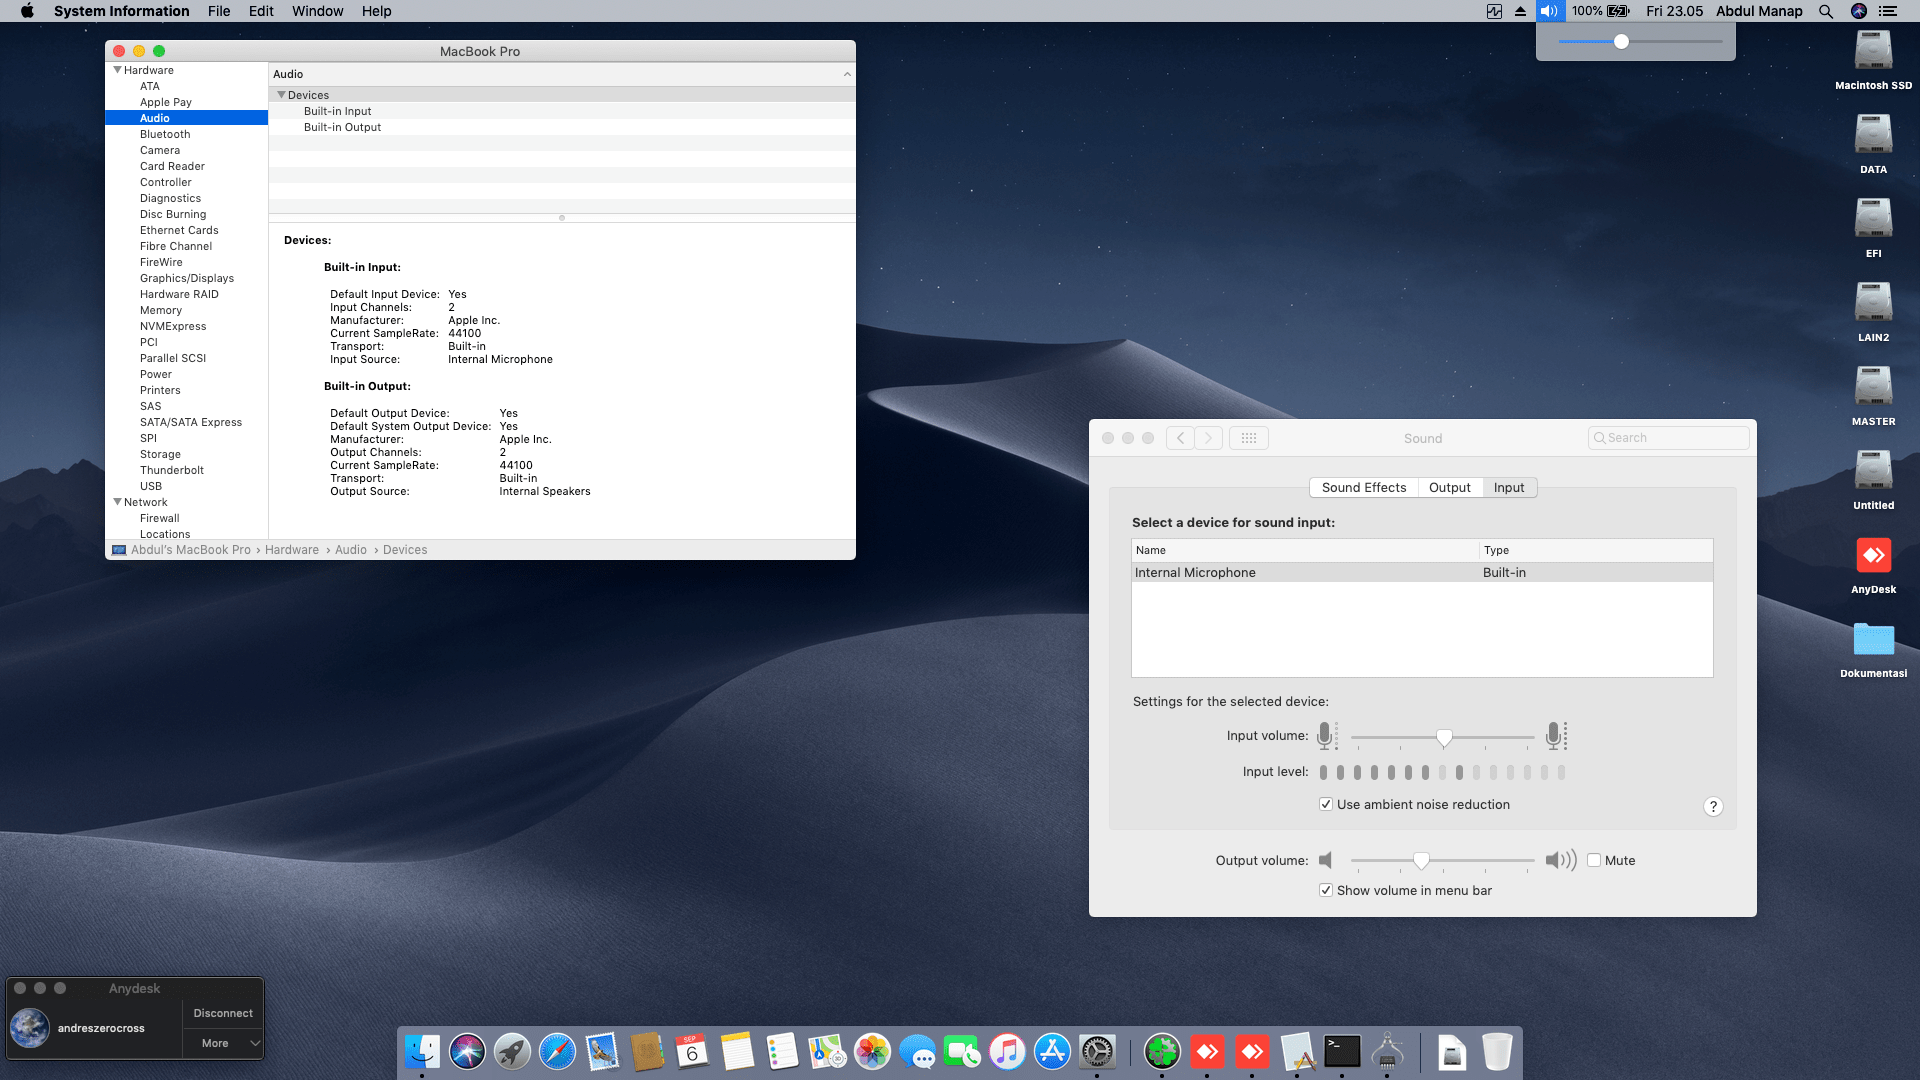Open Launchpad rocket icon in Dock
The height and width of the screenshot is (1080, 1920).
point(512,1052)
